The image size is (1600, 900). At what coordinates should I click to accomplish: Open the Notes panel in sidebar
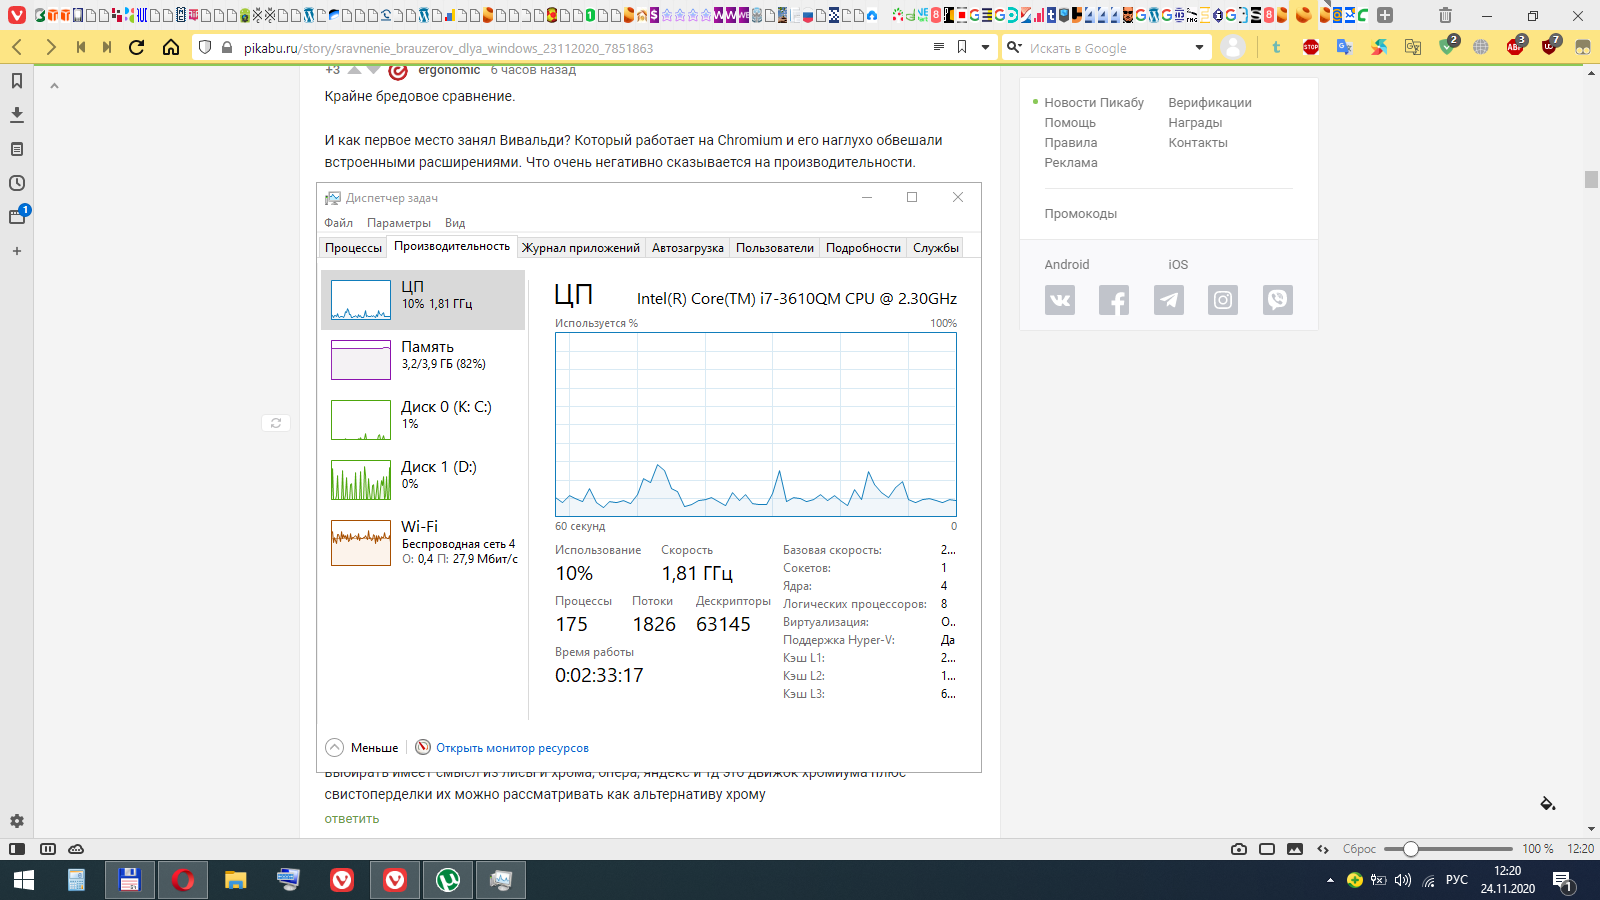tap(16, 149)
